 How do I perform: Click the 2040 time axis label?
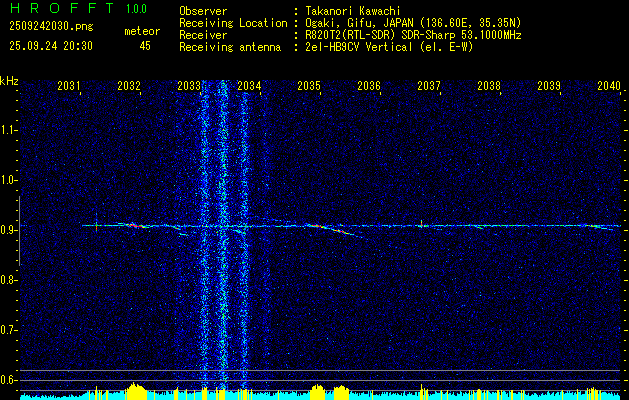tap(609, 86)
